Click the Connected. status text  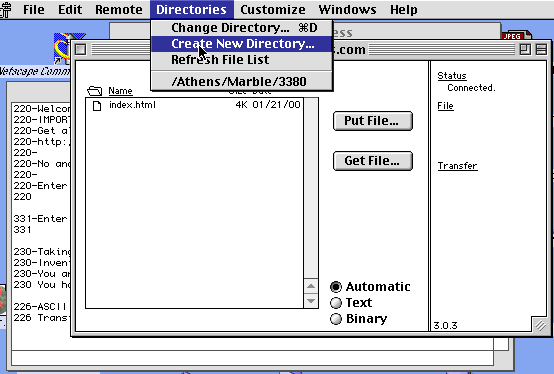click(x=471, y=88)
